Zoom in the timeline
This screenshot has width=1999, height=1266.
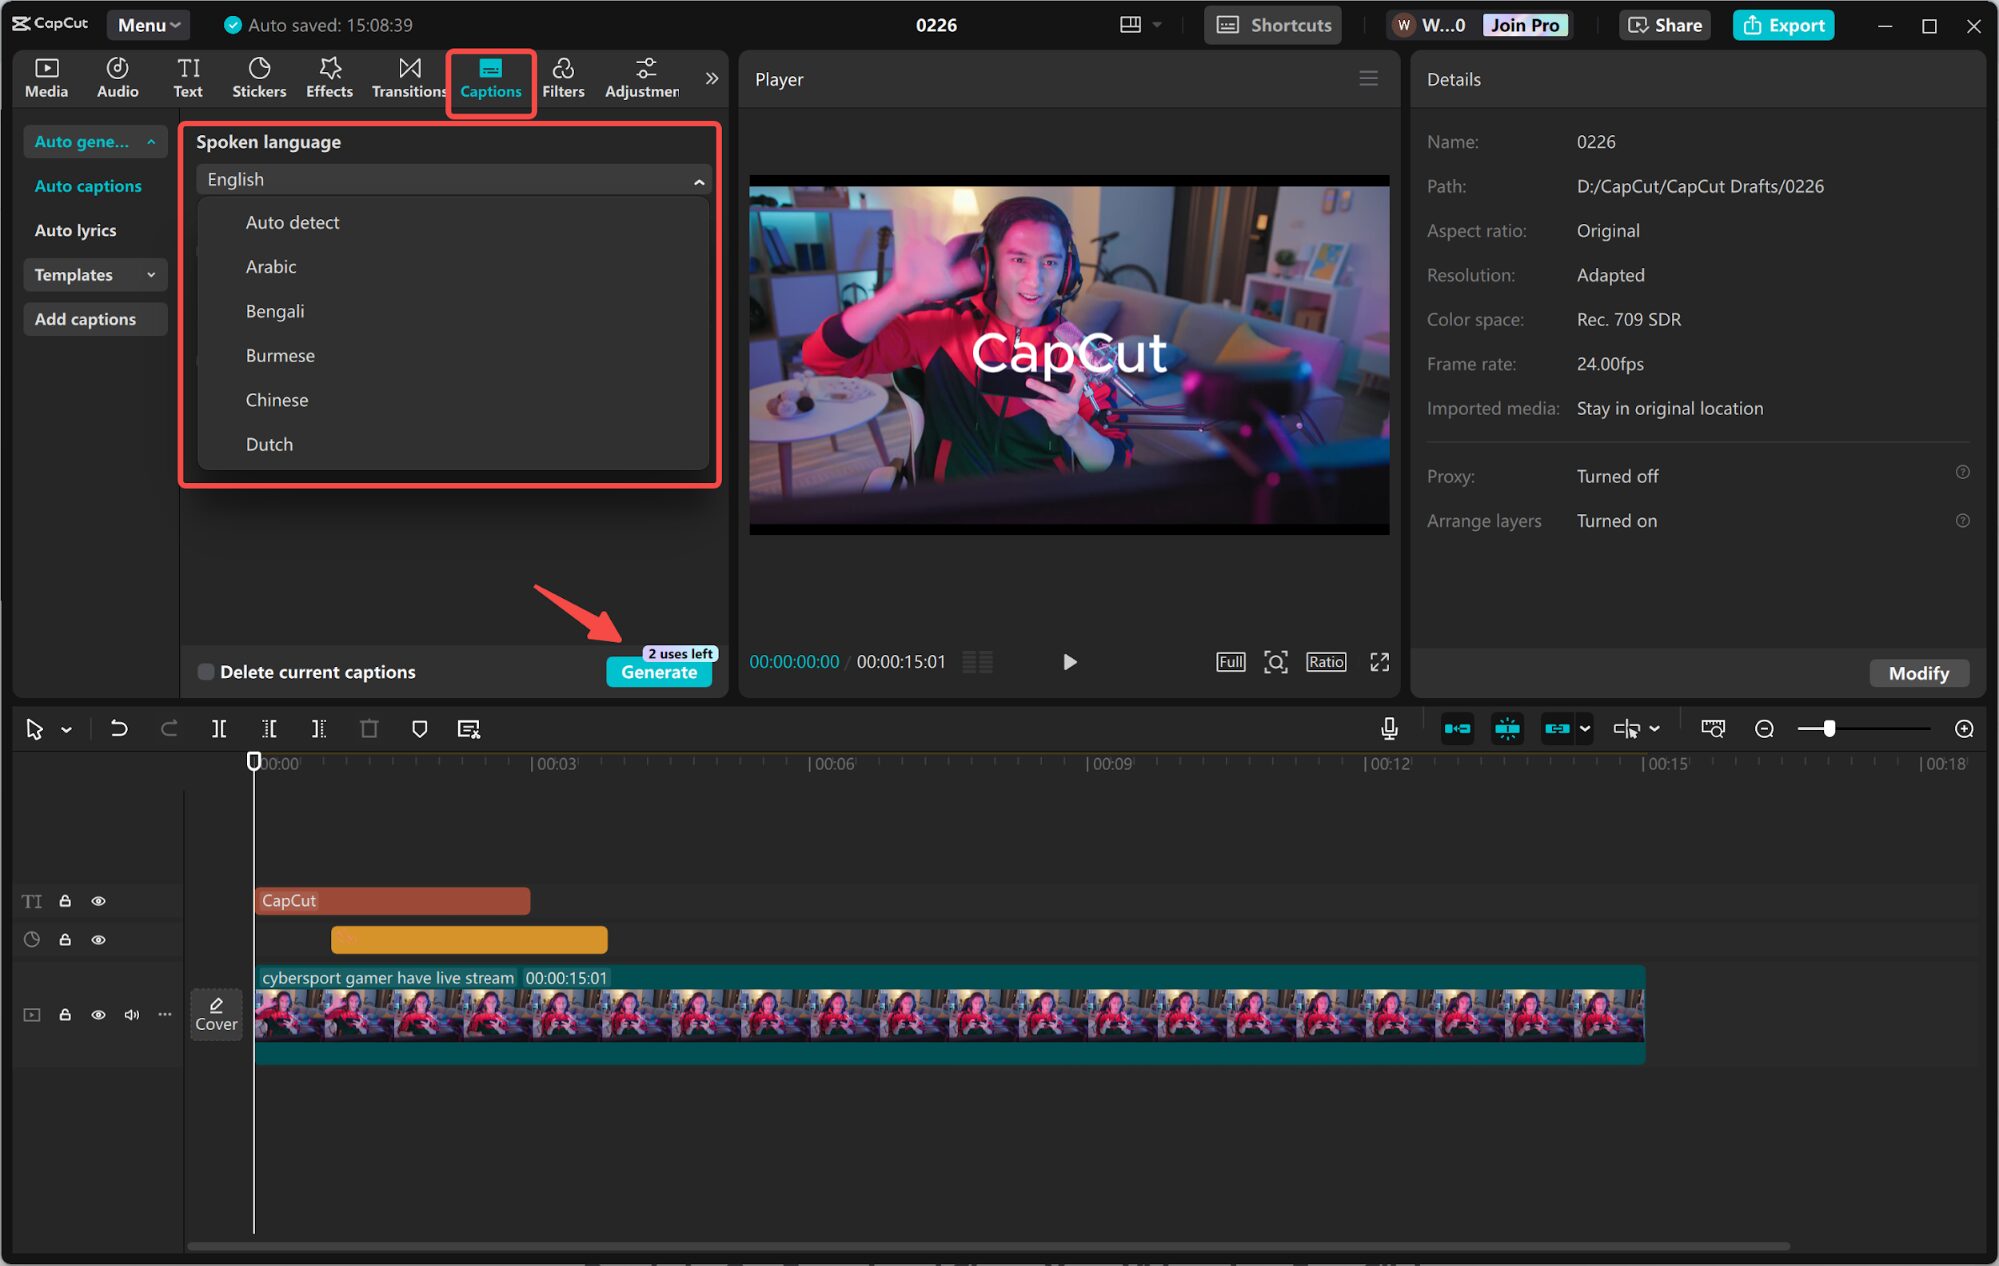click(x=1964, y=729)
